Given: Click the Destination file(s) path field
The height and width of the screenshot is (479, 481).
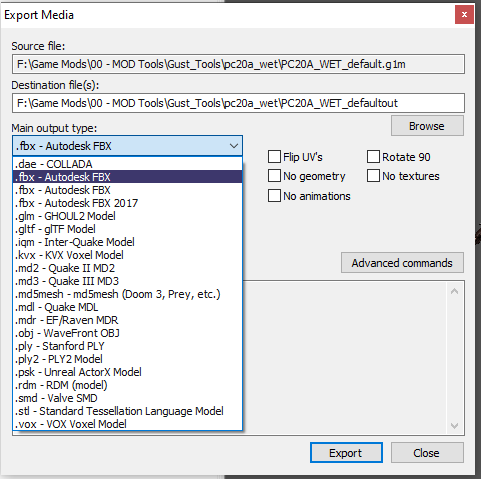Looking at the screenshot, I should pyautogui.click(x=238, y=103).
